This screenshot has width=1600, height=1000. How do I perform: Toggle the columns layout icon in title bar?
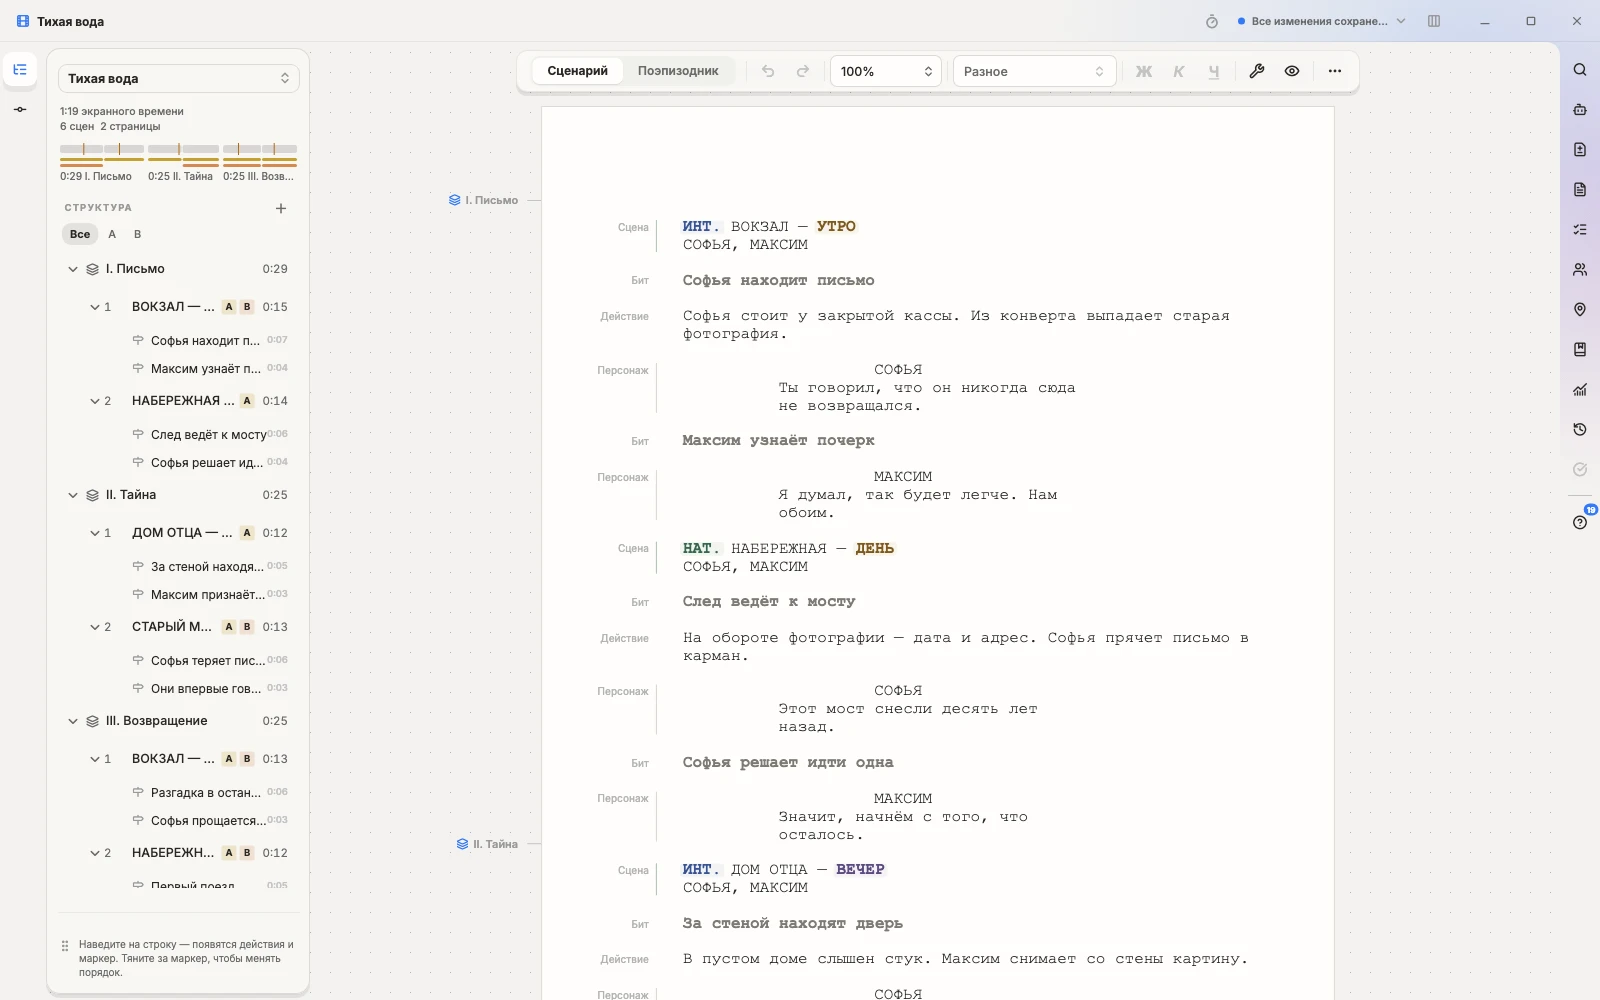[x=1434, y=21]
